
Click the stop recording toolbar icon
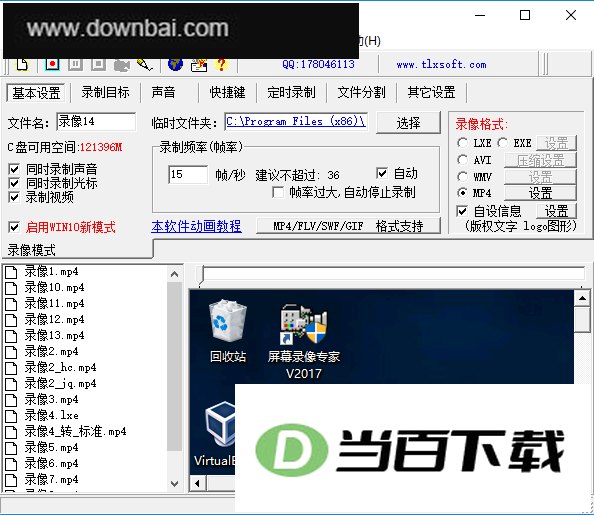(x=98, y=64)
